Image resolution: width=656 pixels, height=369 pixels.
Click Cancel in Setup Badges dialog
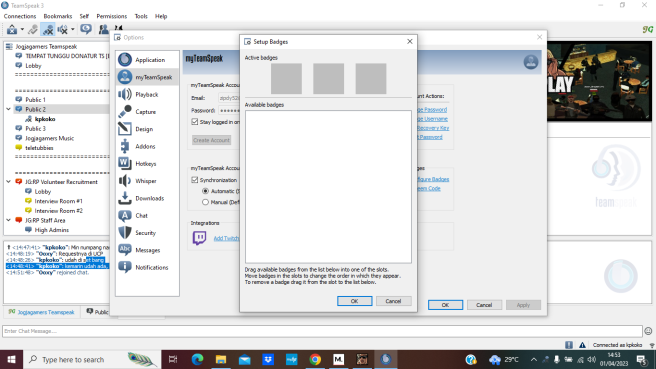(393, 301)
